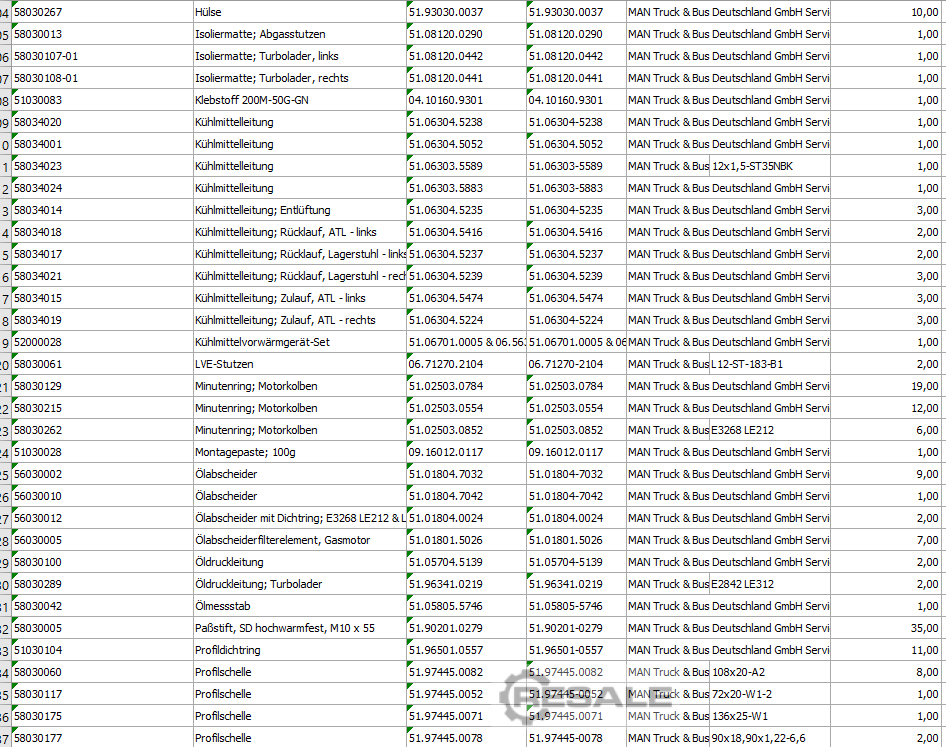The height and width of the screenshot is (747, 946).
Task: Click the quantity cell showing 35,00
Action: (886, 628)
